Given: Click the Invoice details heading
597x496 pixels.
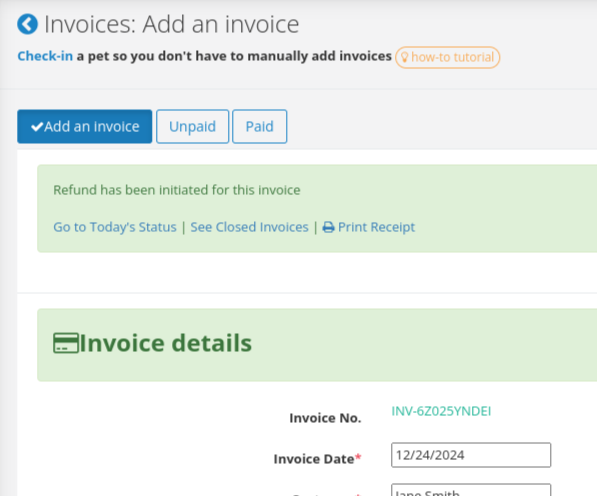Looking at the screenshot, I should coord(166,343).
